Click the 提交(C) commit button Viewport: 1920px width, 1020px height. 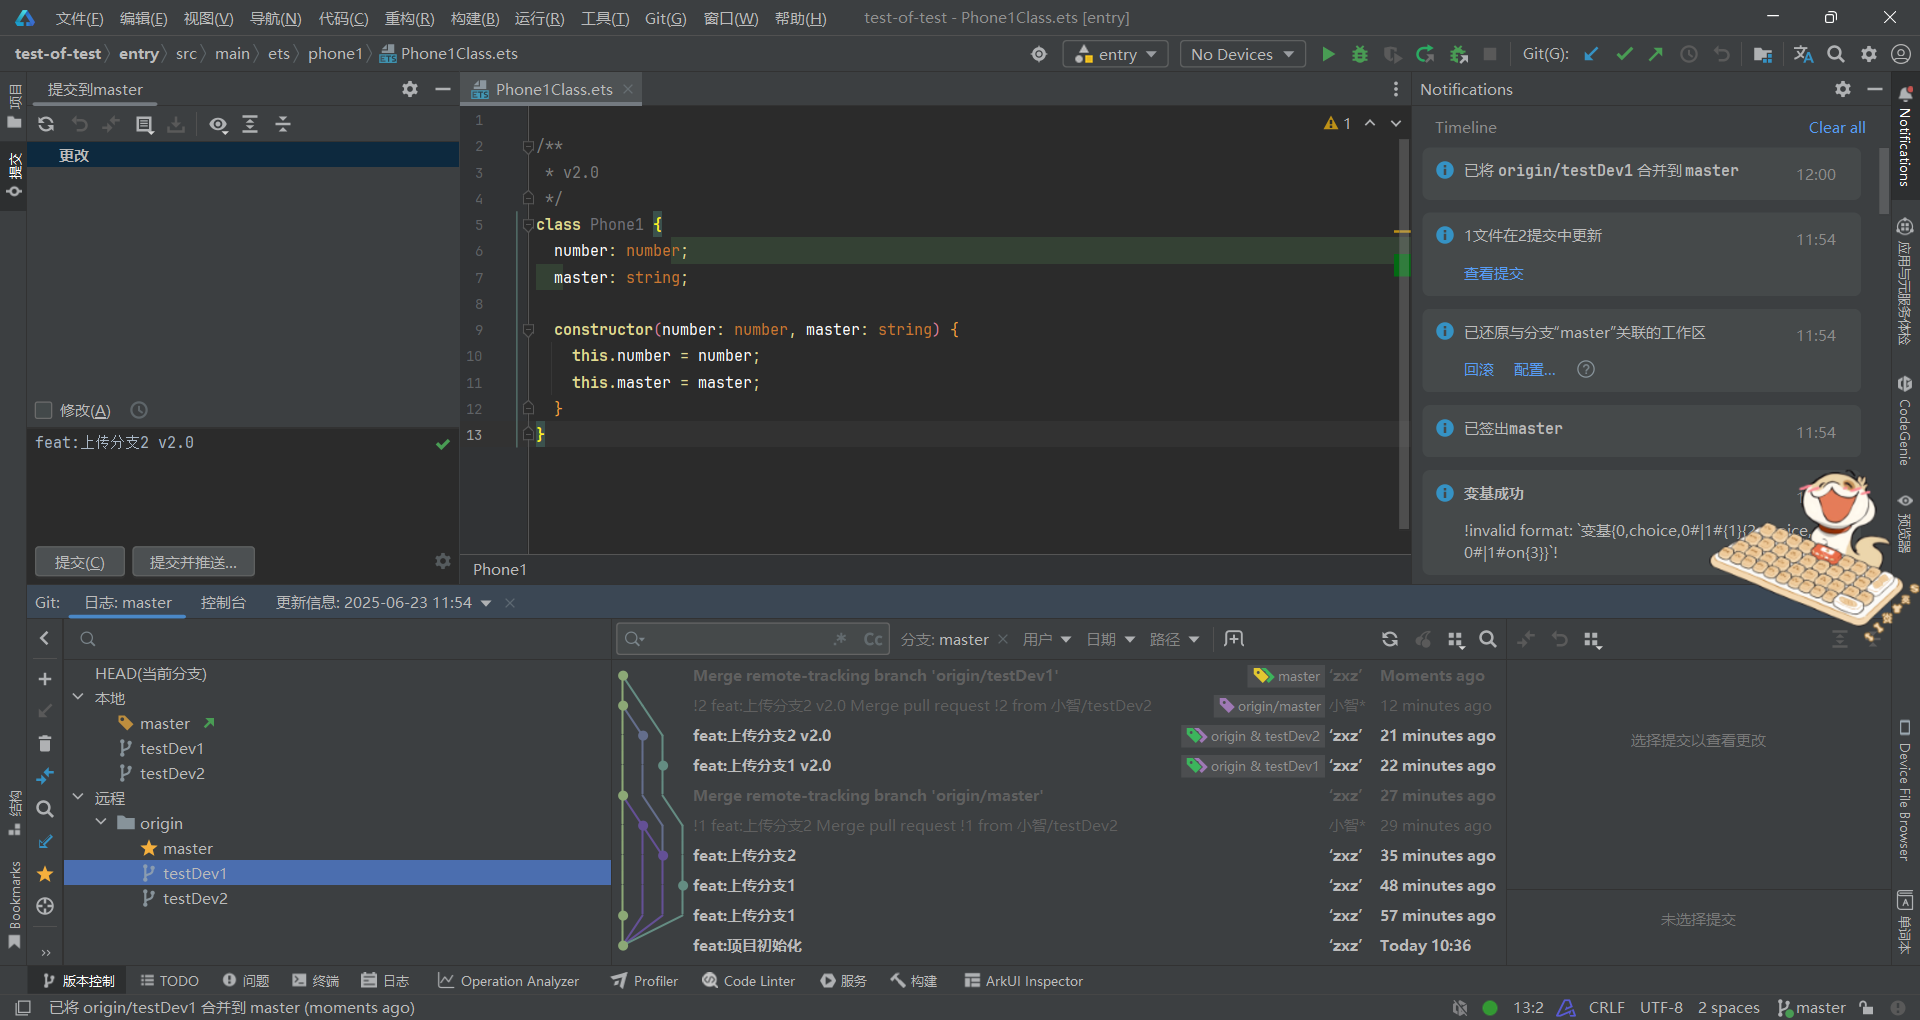(80, 562)
